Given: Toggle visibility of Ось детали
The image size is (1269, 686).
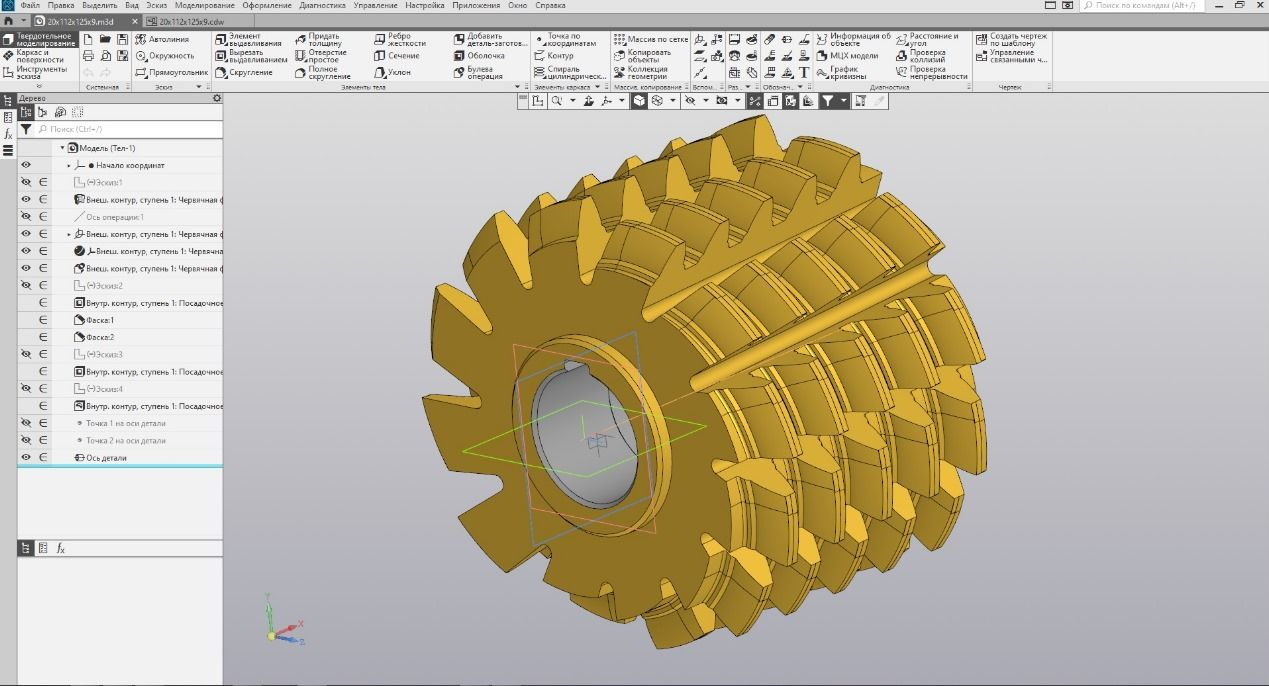Looking at the screenshot, I should coord(26,457).
